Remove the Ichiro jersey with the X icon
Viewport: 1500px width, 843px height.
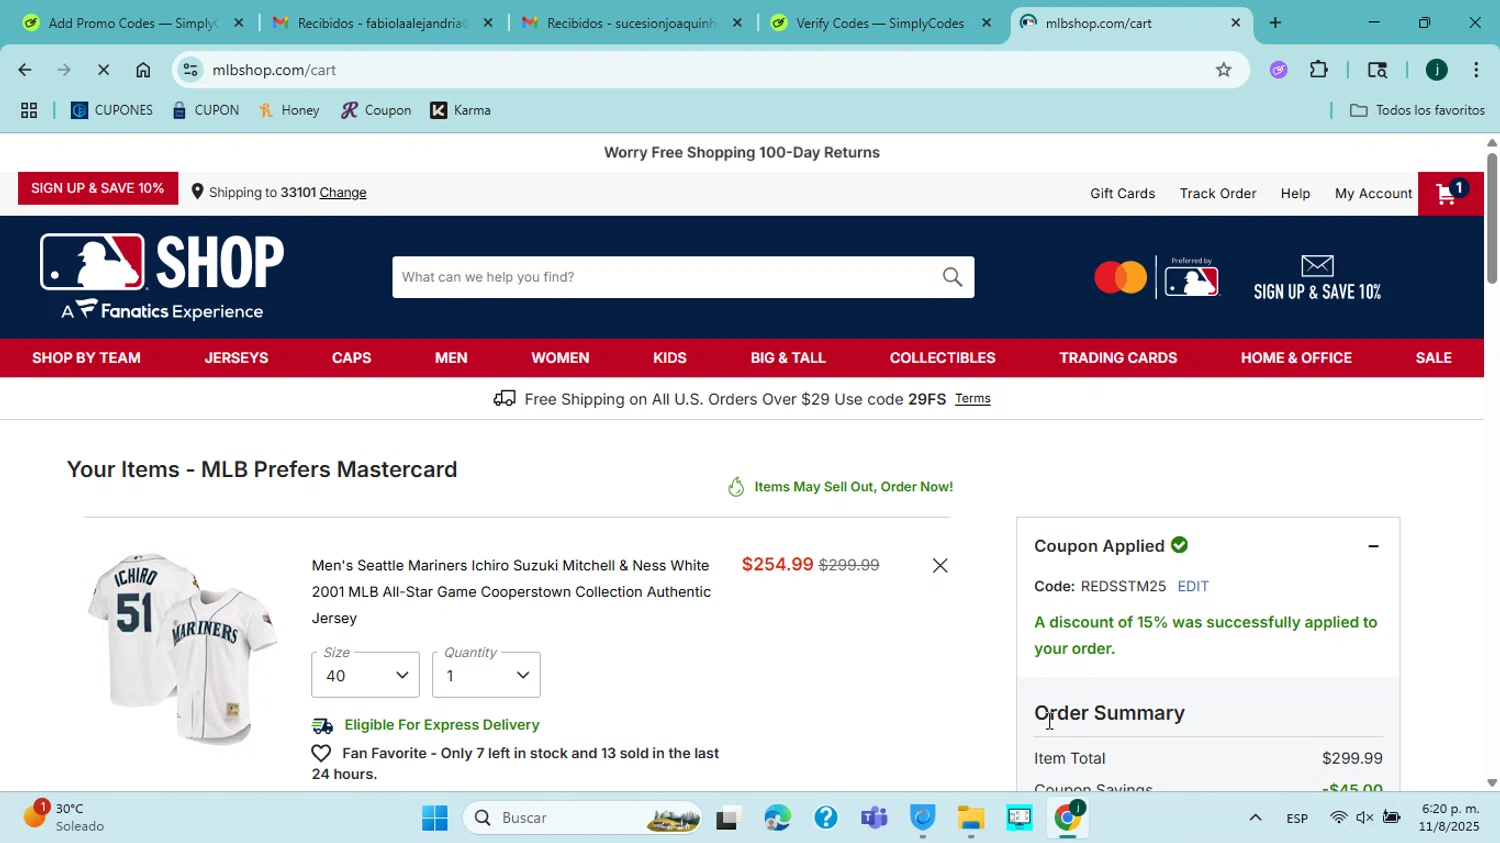[940, 566]
